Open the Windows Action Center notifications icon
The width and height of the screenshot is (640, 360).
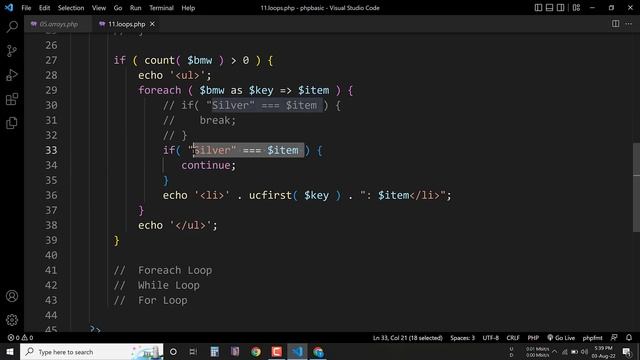pos(627,352)
